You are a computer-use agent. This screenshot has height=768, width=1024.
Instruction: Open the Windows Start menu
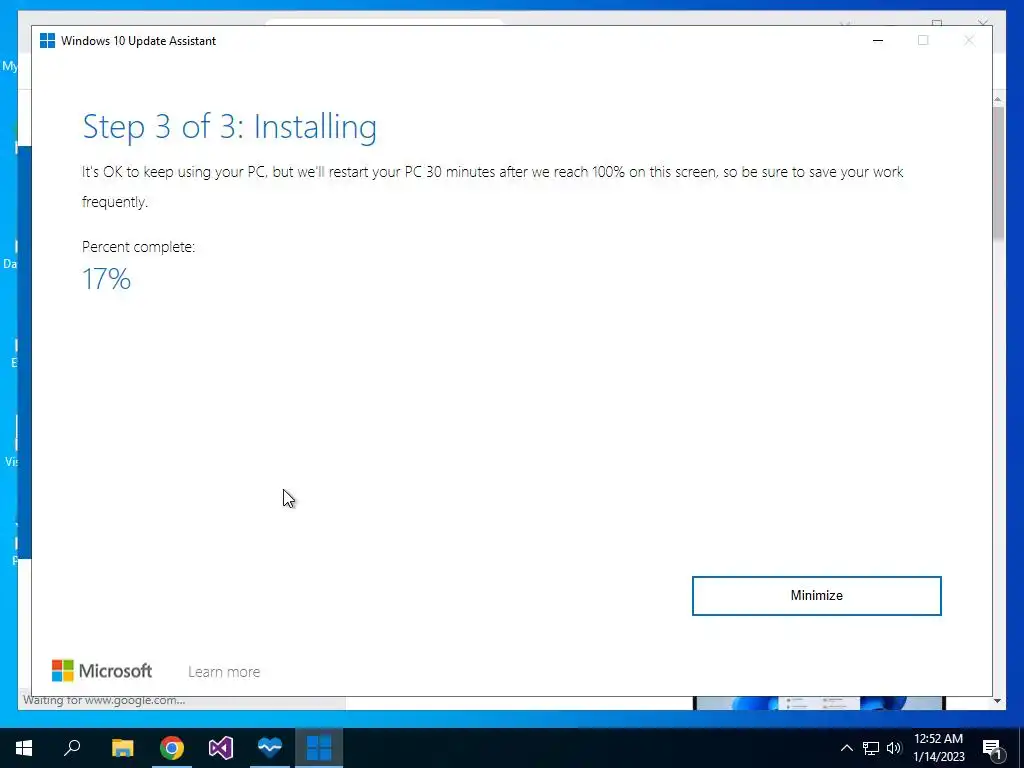tap(24, 748)
